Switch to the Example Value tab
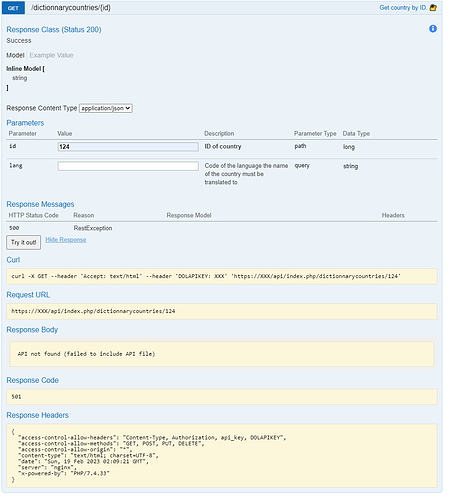This screenshot has height=500, width=452. coord(51,55)
